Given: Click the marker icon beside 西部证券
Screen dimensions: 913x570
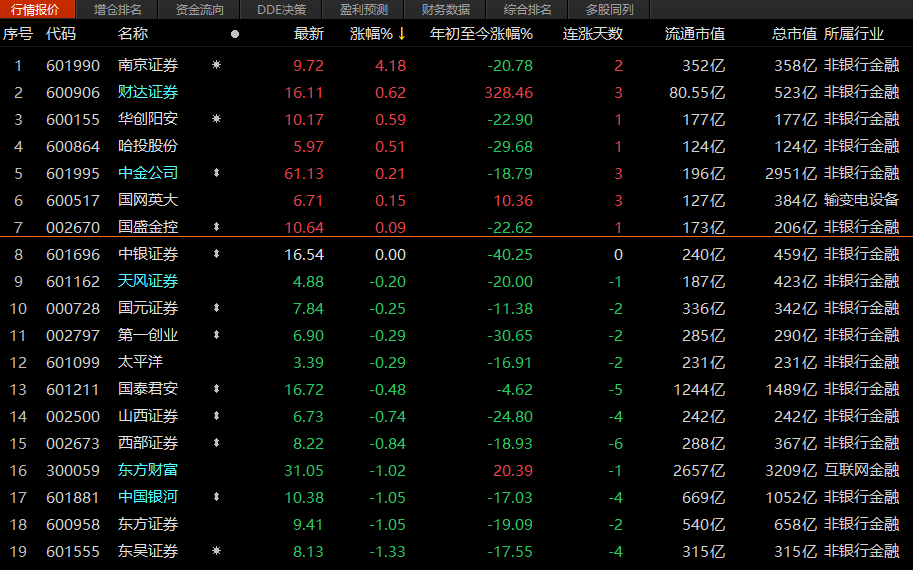Looking at the screenshot, I should [x=217, y=443].
